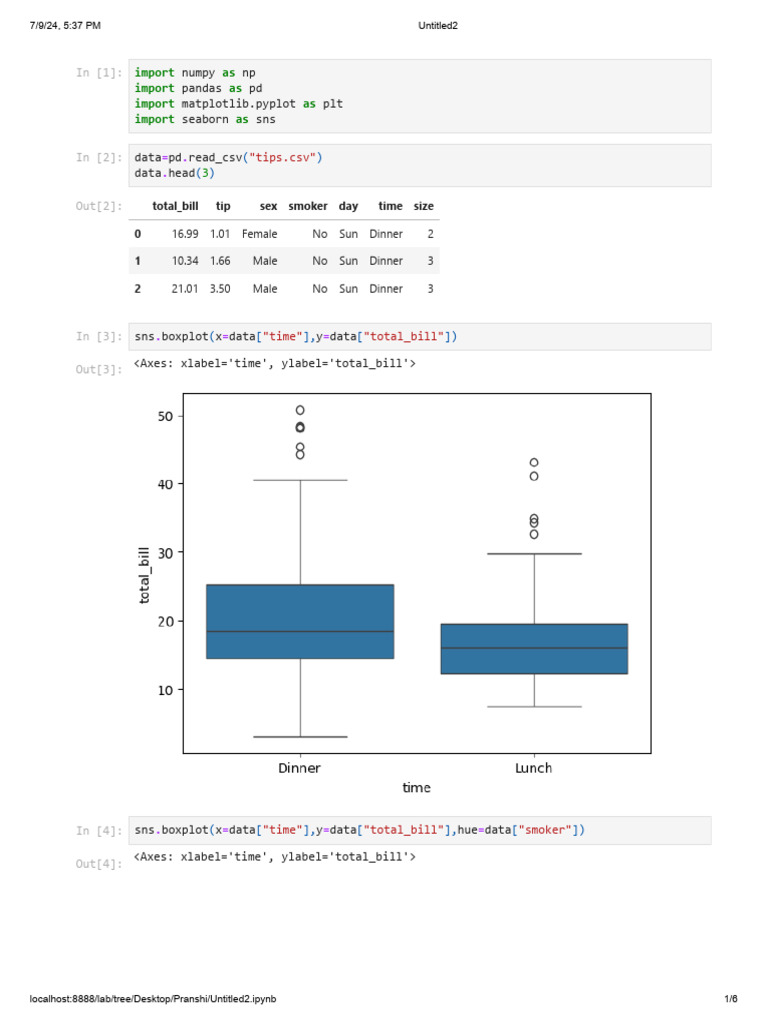This screenshot has width=768, height=1024.
Task: Click the In [1] prompt label
Action: tap(100, 73)
